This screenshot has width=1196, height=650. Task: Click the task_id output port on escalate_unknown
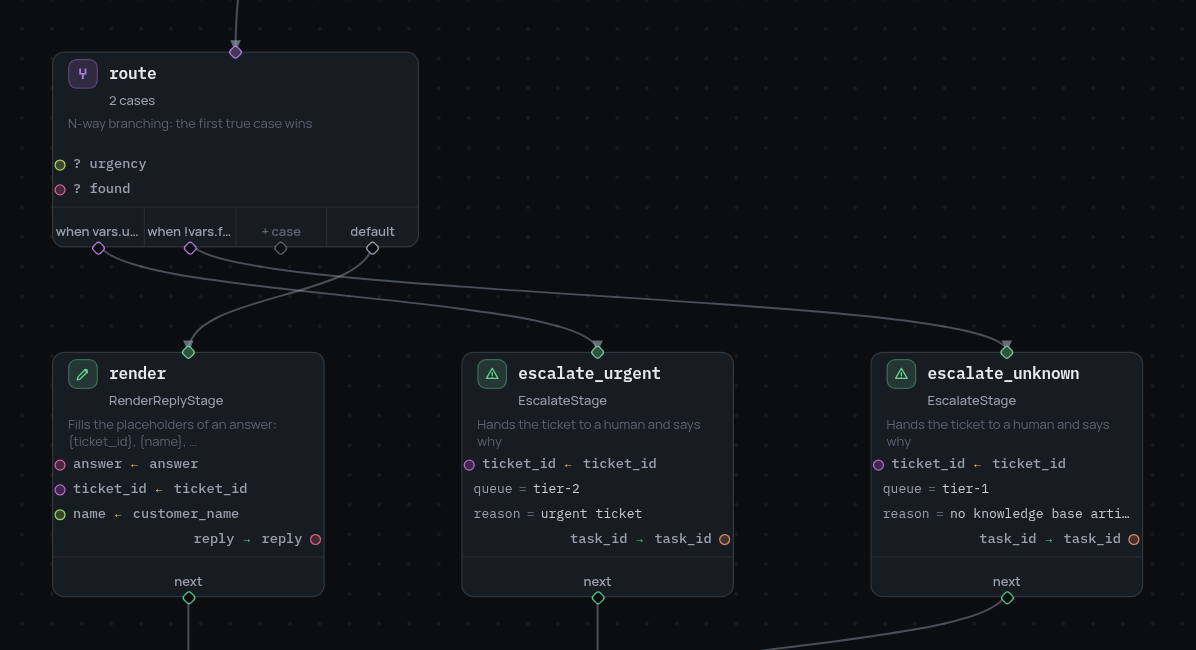tap(1134, 539)
